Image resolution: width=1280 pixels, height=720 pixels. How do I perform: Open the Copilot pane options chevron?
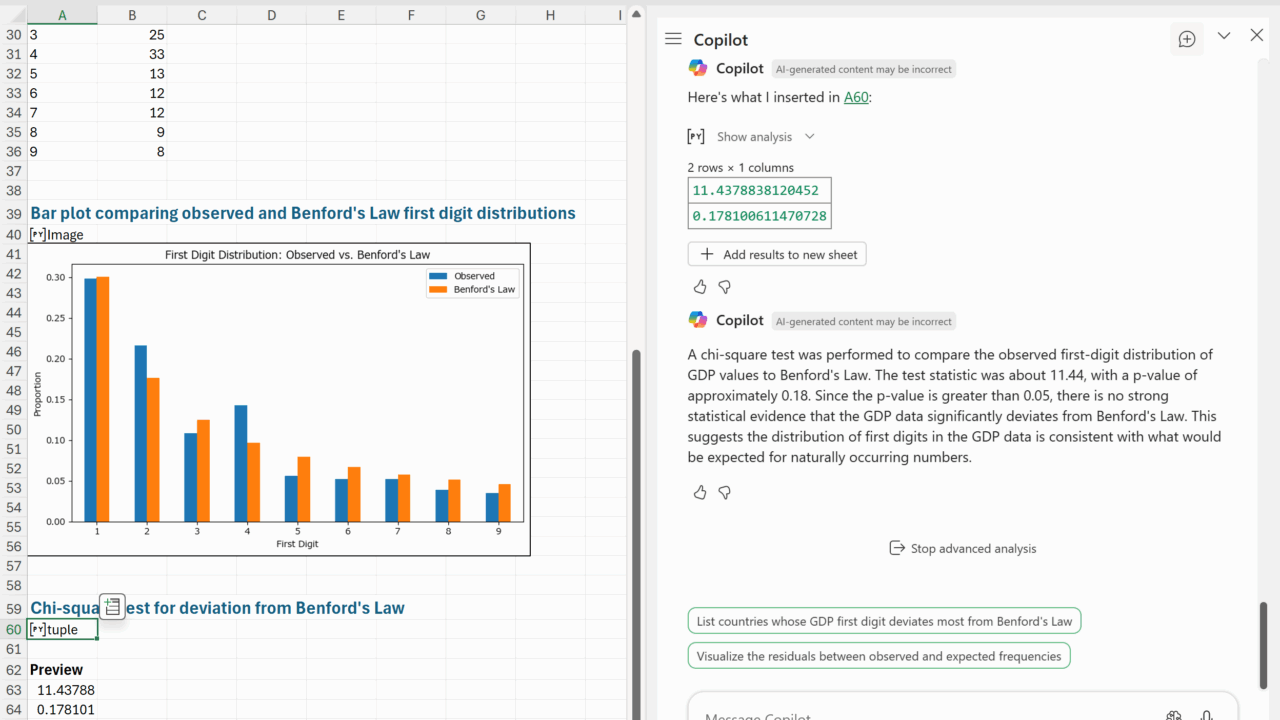point(1224,36)
